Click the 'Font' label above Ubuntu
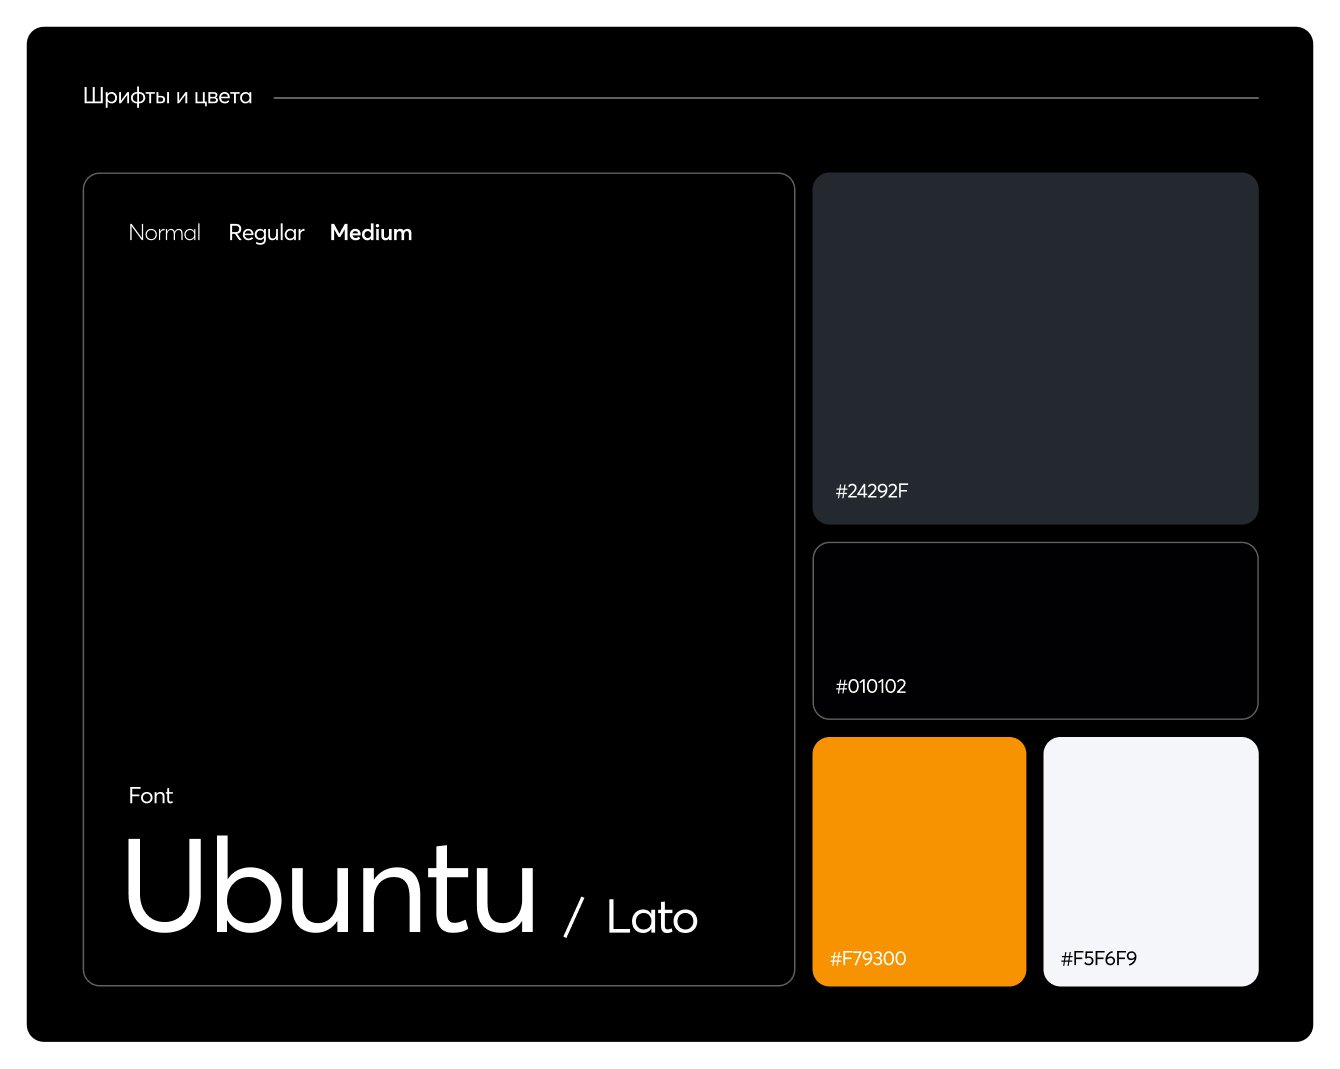Screen dimensions: 1340x1069 [151, 796]
